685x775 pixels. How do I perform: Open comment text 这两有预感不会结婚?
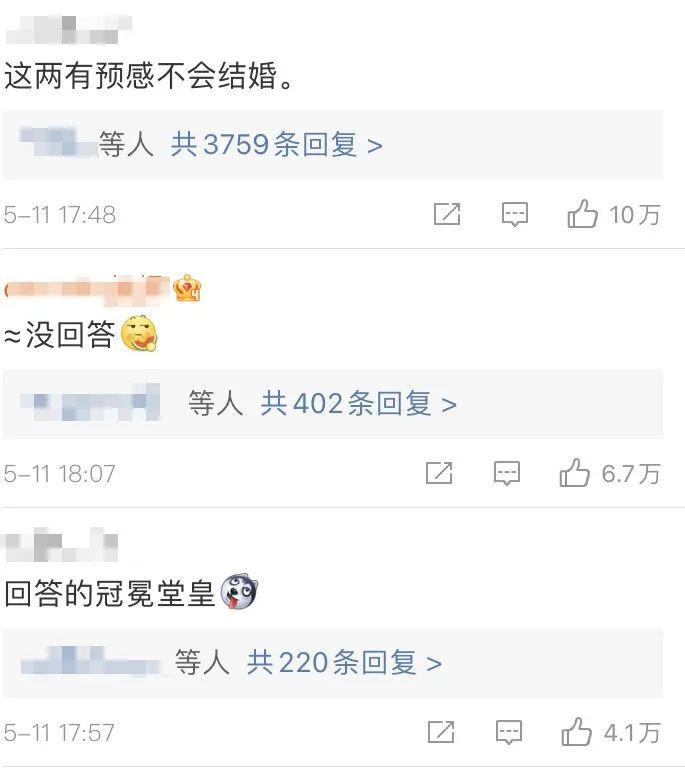pyautogui.click(x=149, y=76)
